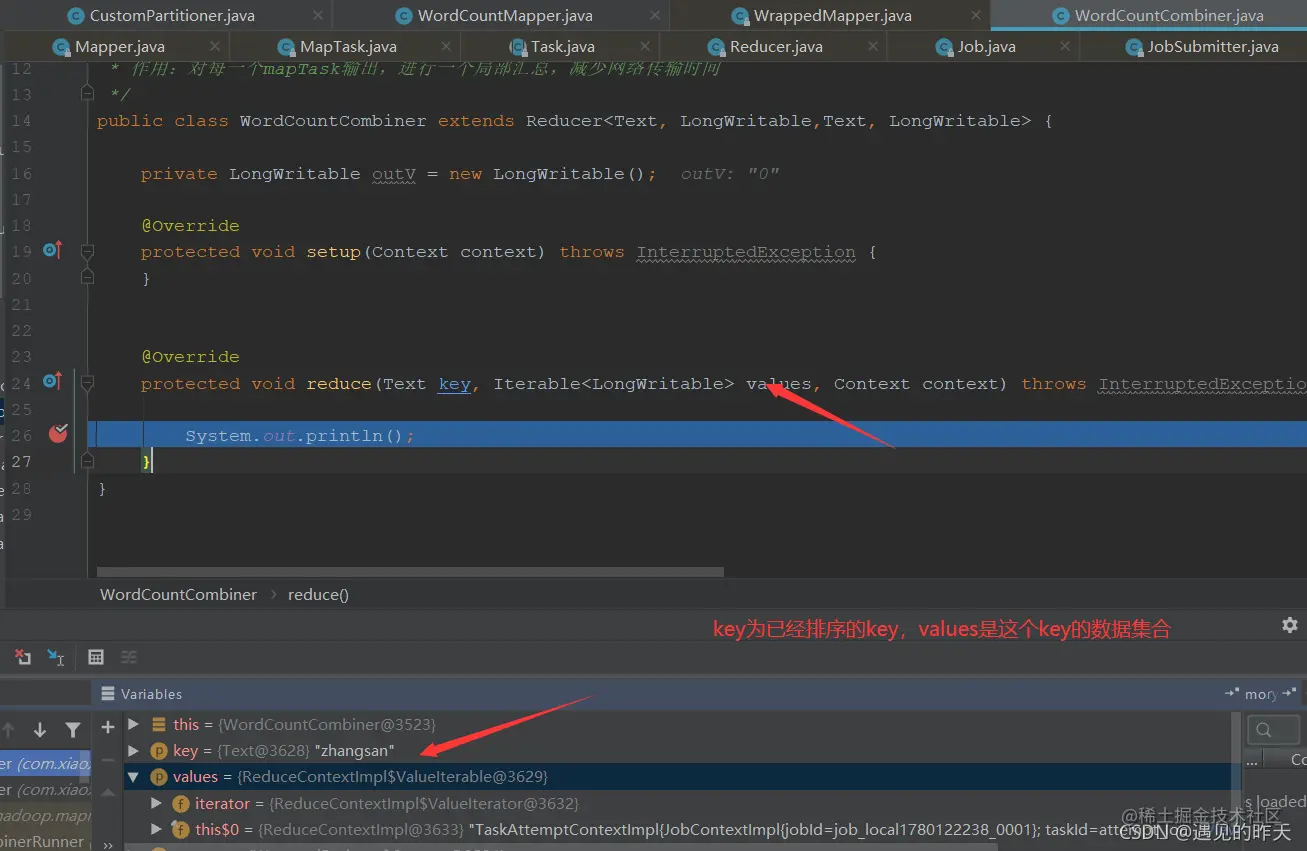Open the debugger settings gear icon
Viewport: 1307px width, 851px height.
point(1289,625)
